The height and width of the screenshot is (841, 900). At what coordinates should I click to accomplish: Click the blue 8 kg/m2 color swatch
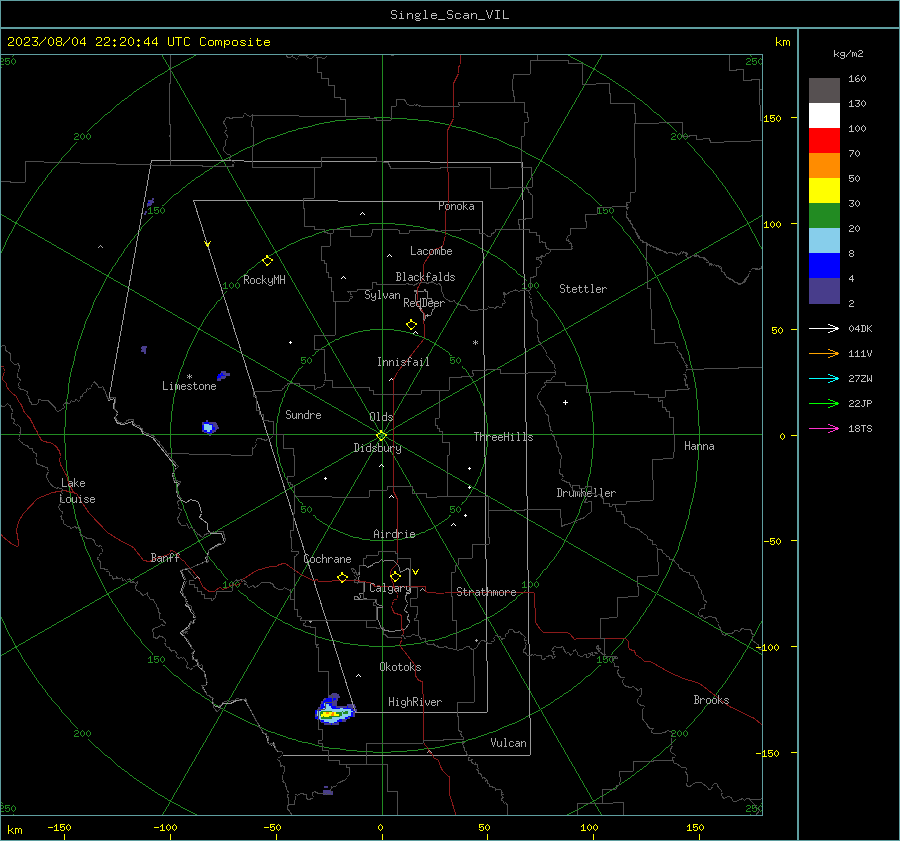point(824,265)
